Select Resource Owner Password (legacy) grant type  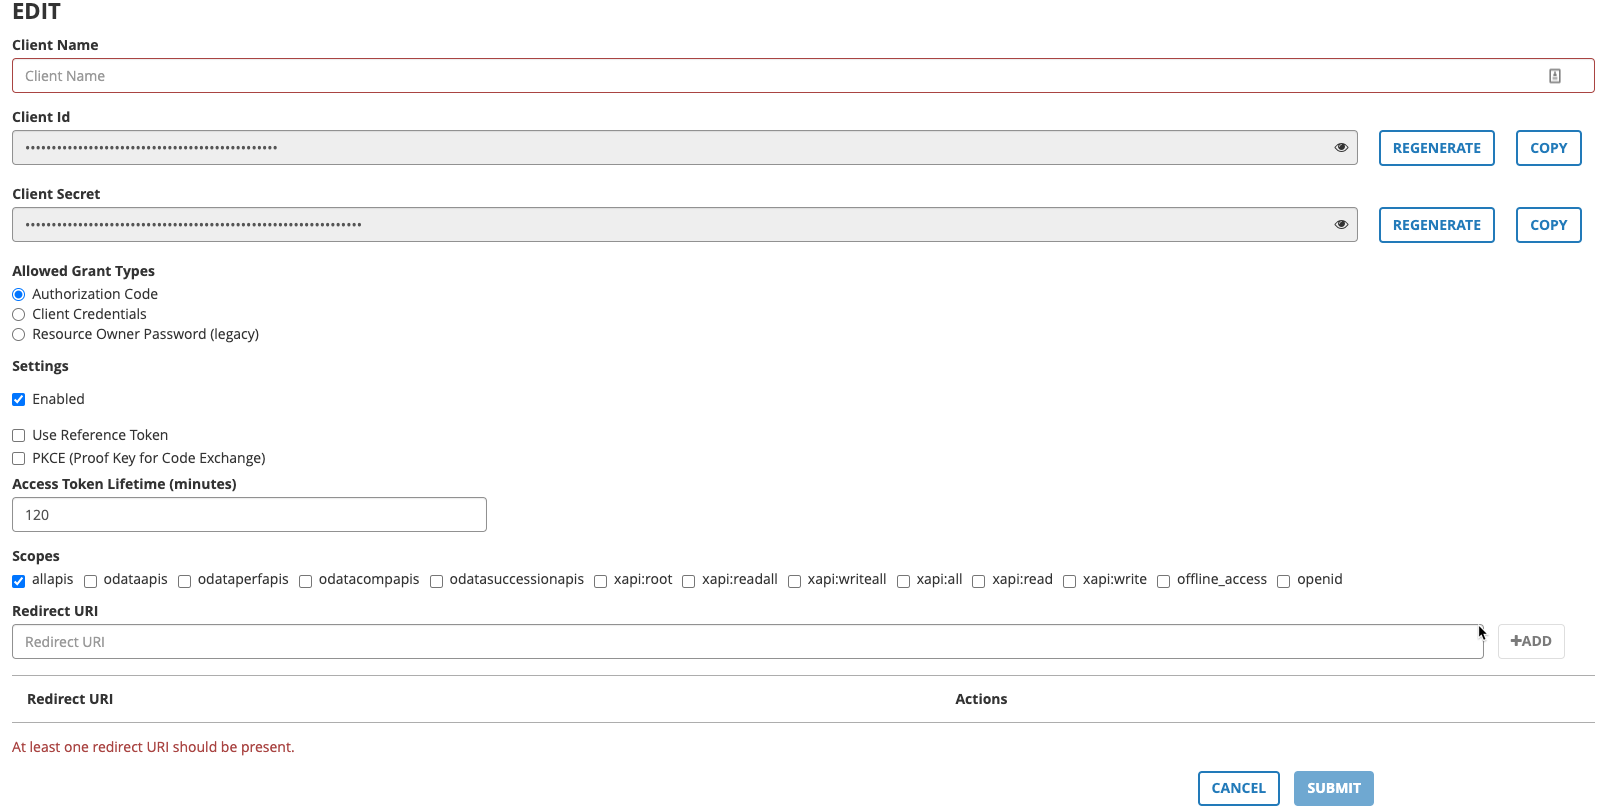pos(18,335)
